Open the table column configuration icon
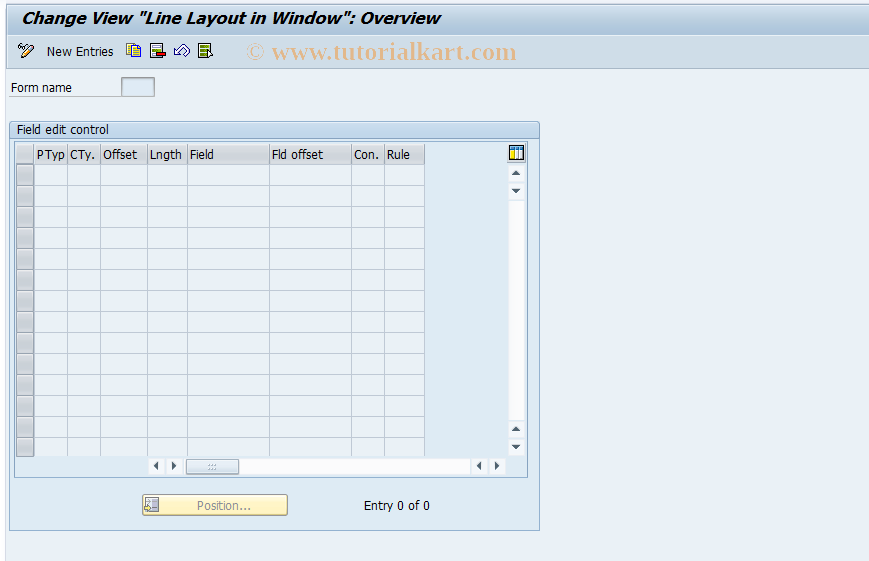 pyautogui.click(x=516, y=153)
